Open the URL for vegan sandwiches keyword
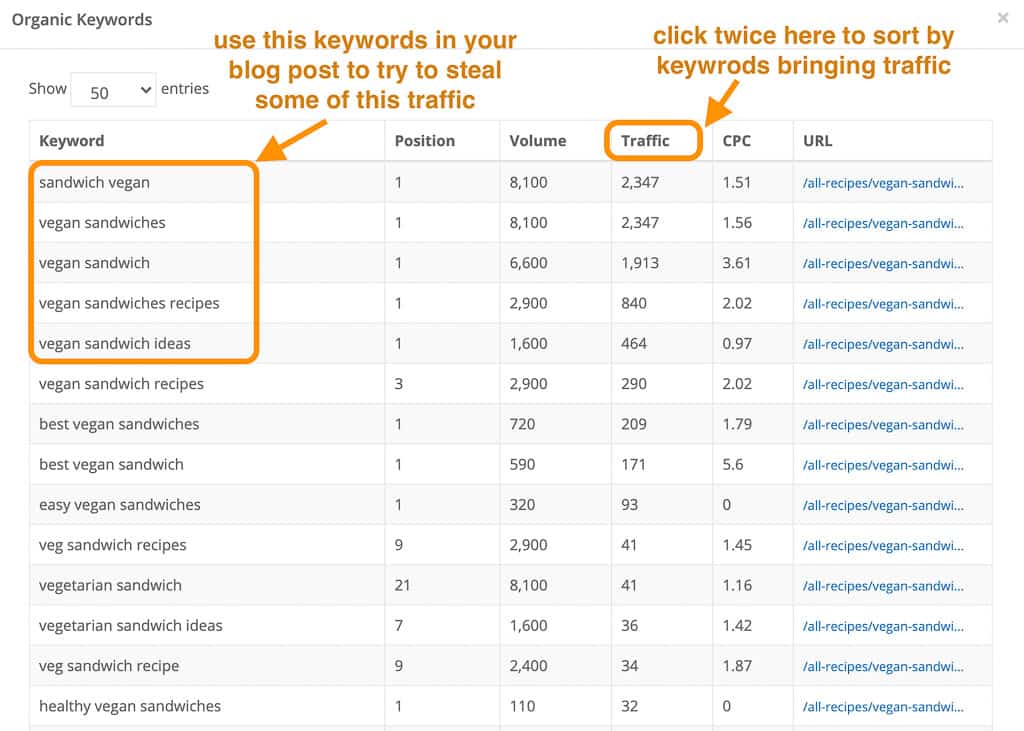 click(x=885, y=222)
